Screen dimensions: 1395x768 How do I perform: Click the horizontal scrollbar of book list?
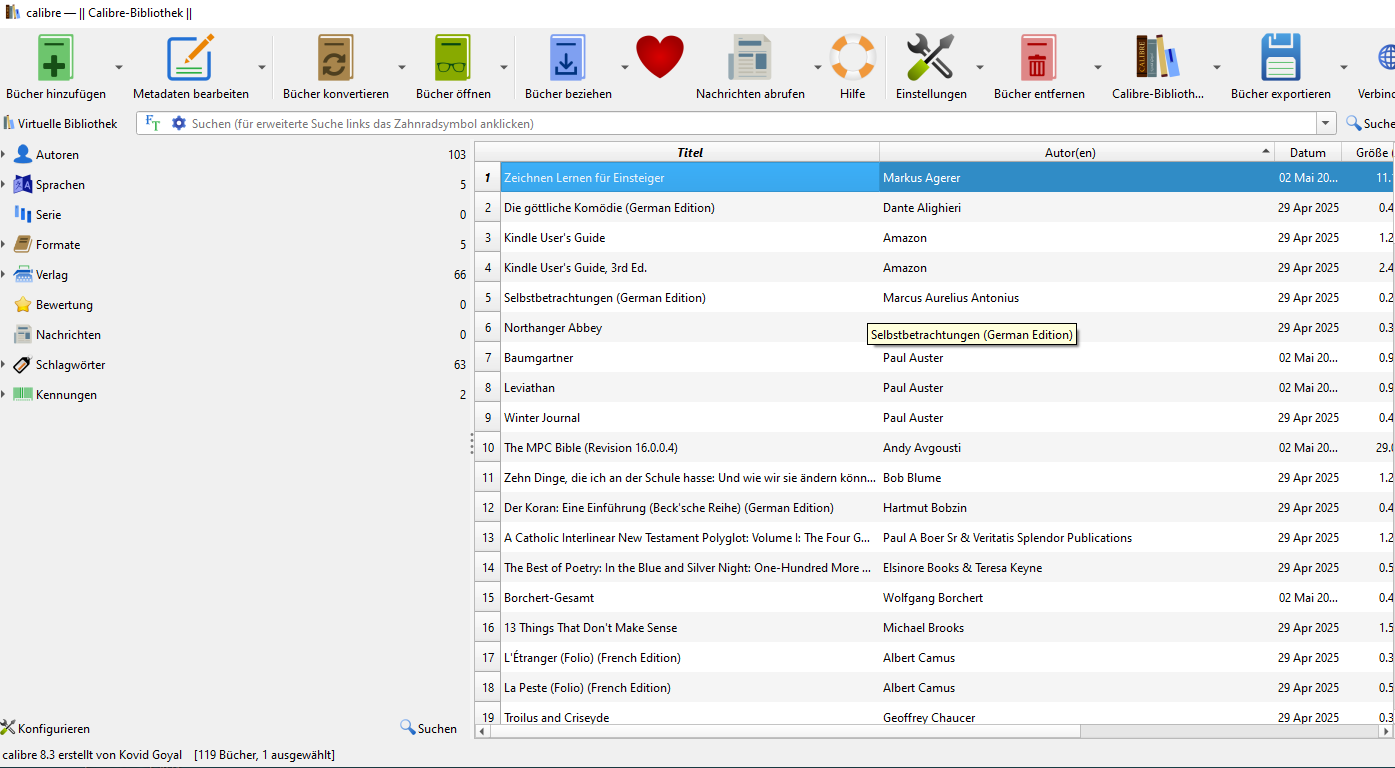tap(786, 731)
